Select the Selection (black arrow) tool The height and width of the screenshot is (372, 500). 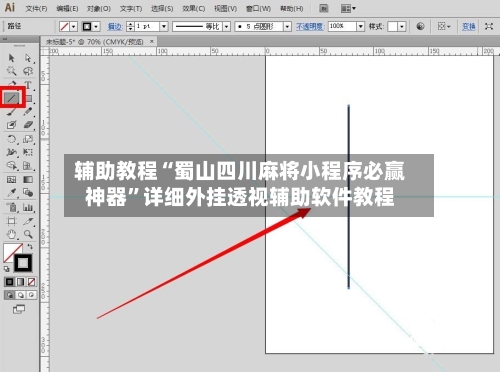11,58
